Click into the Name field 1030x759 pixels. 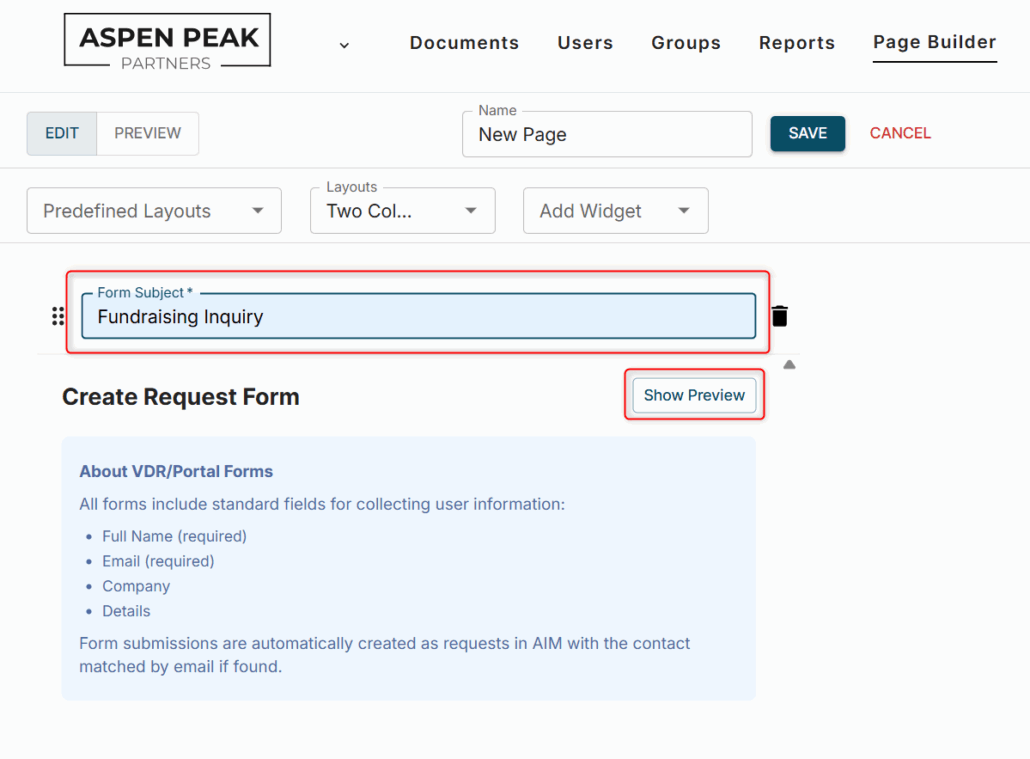click(x=606, y=135)
